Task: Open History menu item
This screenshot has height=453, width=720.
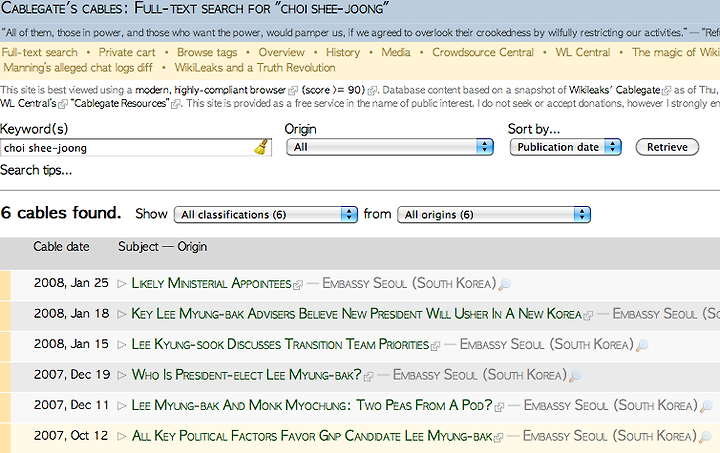Action: click(343, 52)
